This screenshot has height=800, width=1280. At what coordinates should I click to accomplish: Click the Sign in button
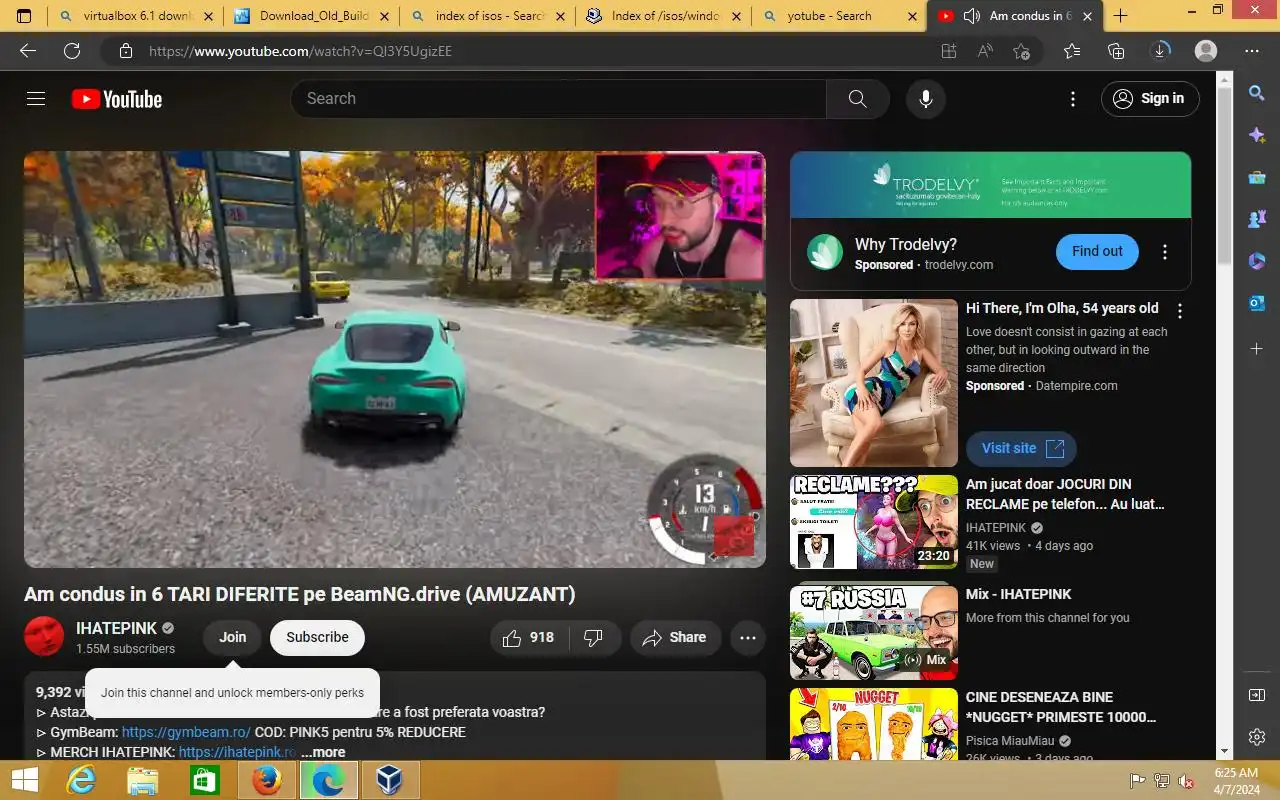[x=1150, y=99]
